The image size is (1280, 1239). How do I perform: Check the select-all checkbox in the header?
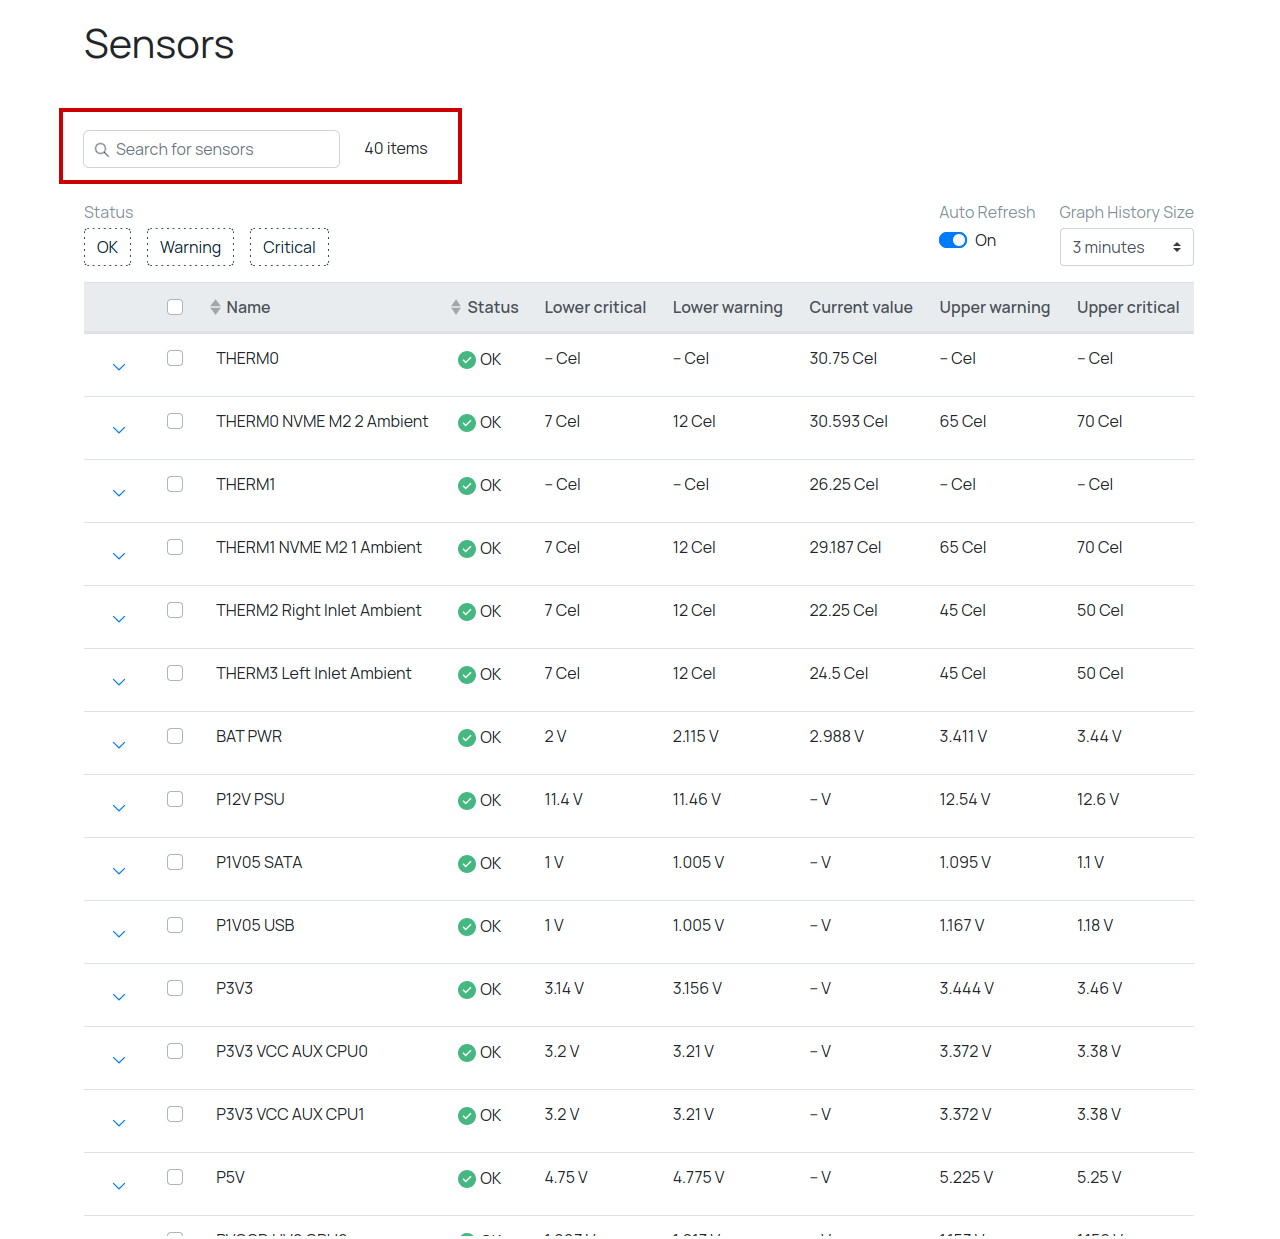pyautogui.click(x=175, y=307)
